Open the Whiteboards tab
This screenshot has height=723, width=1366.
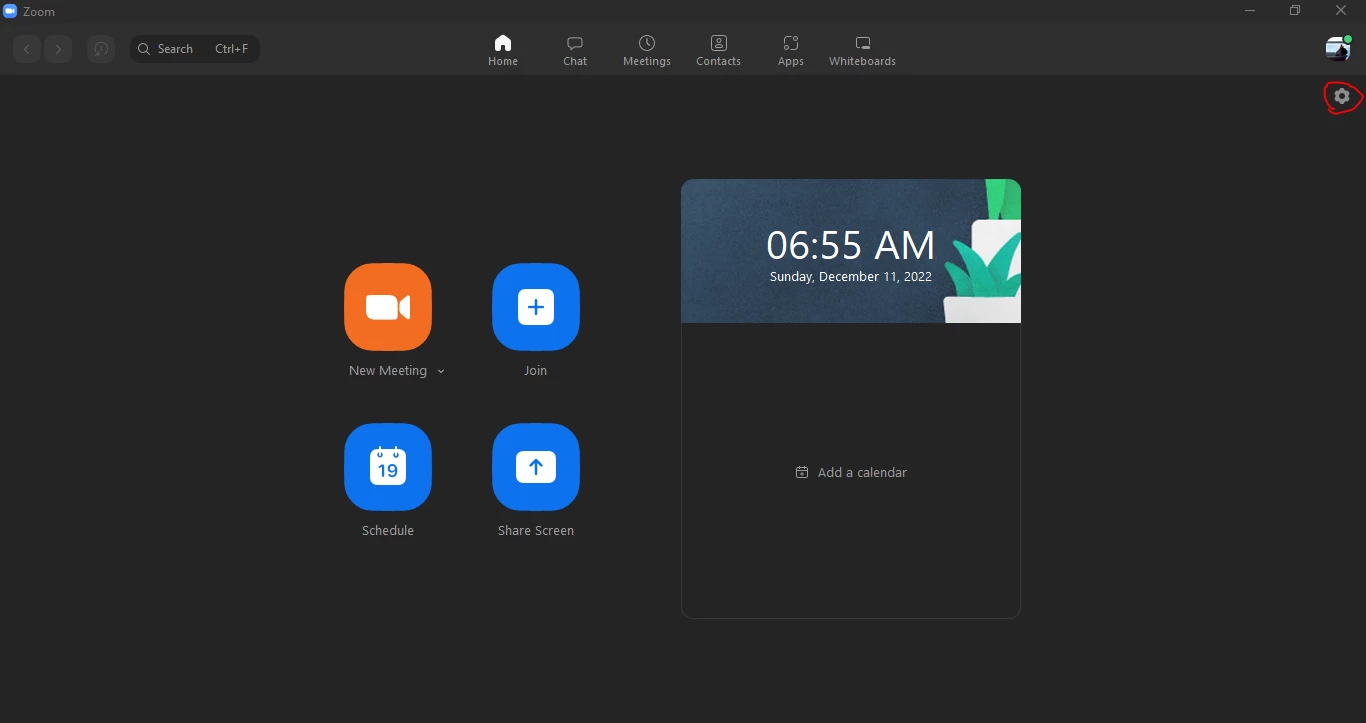coord(863,50)
